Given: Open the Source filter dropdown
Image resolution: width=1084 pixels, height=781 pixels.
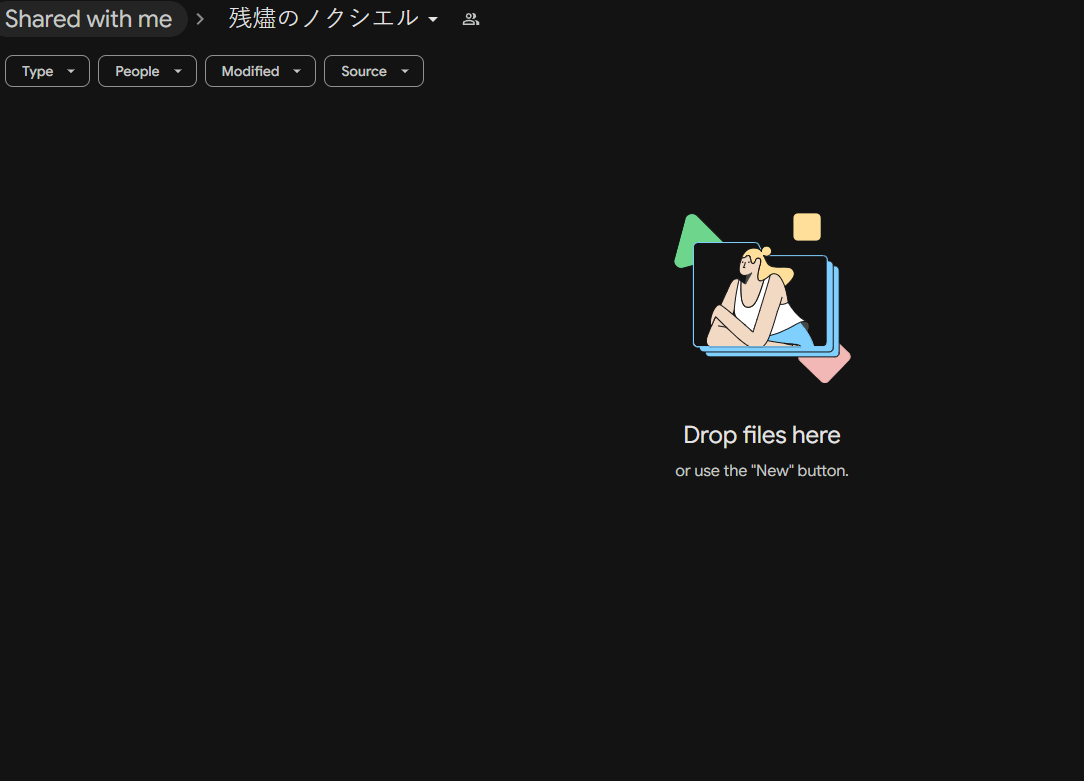Looking at the screenshot, I should coord(374,71).
